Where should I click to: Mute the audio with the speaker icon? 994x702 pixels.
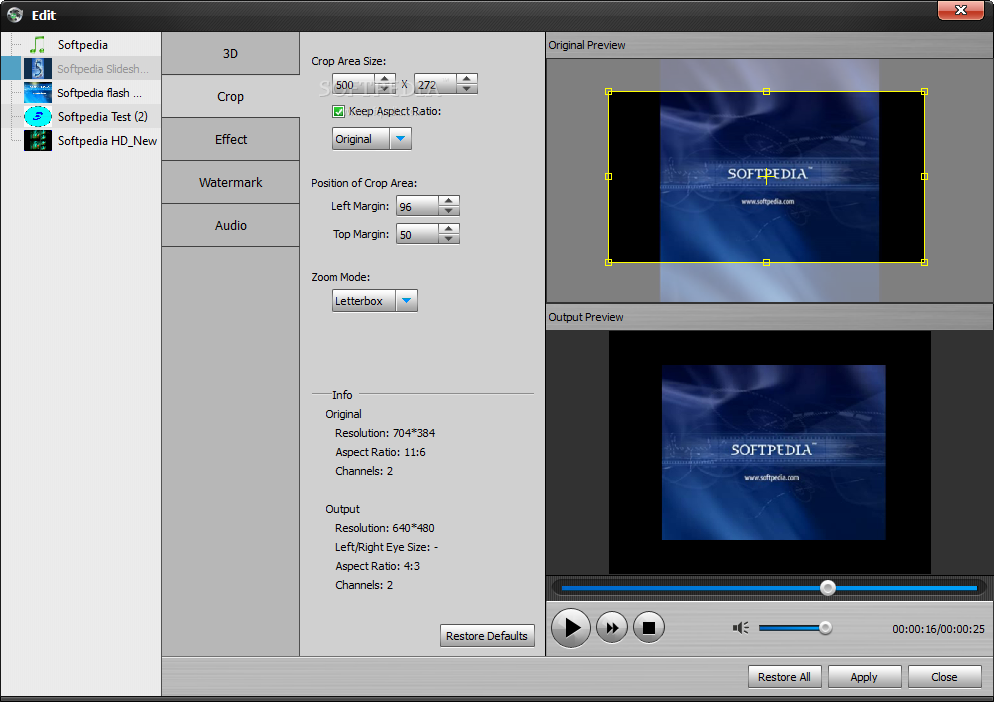point(740,628)
